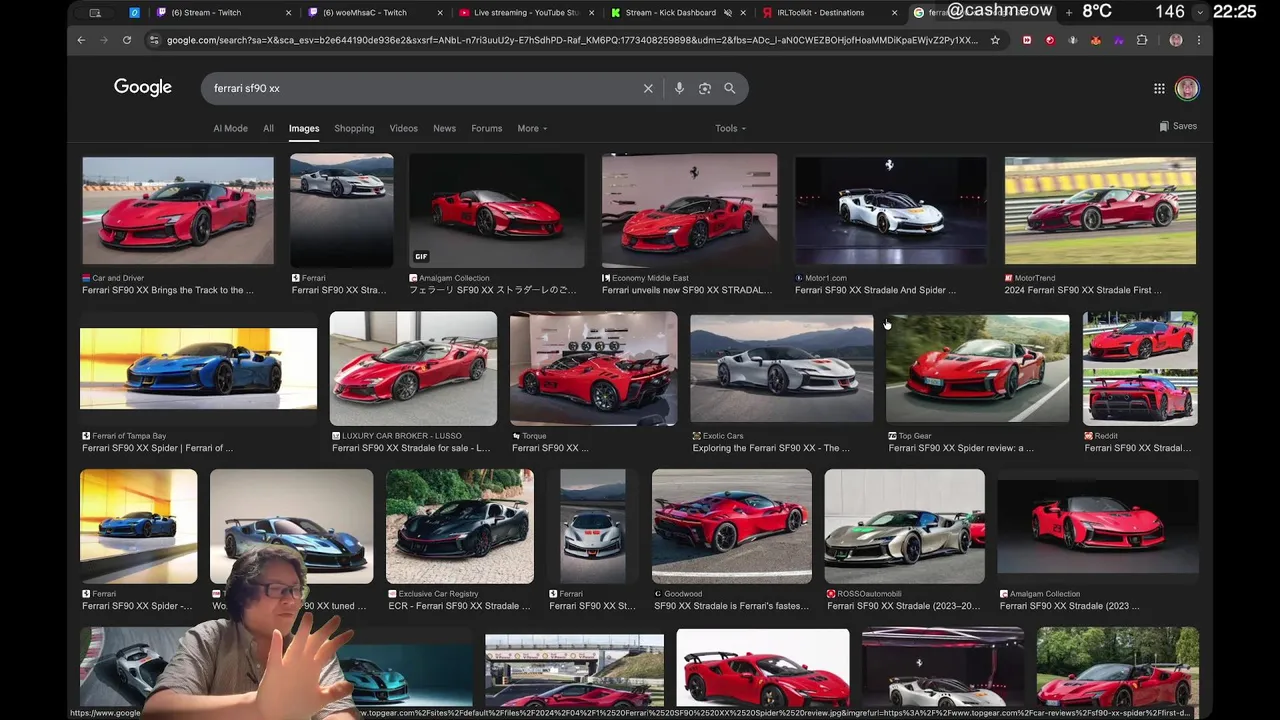Viewport: 1280px width, 720px height.
Task: Open the Google apps grid
Action: [1159, 88]
